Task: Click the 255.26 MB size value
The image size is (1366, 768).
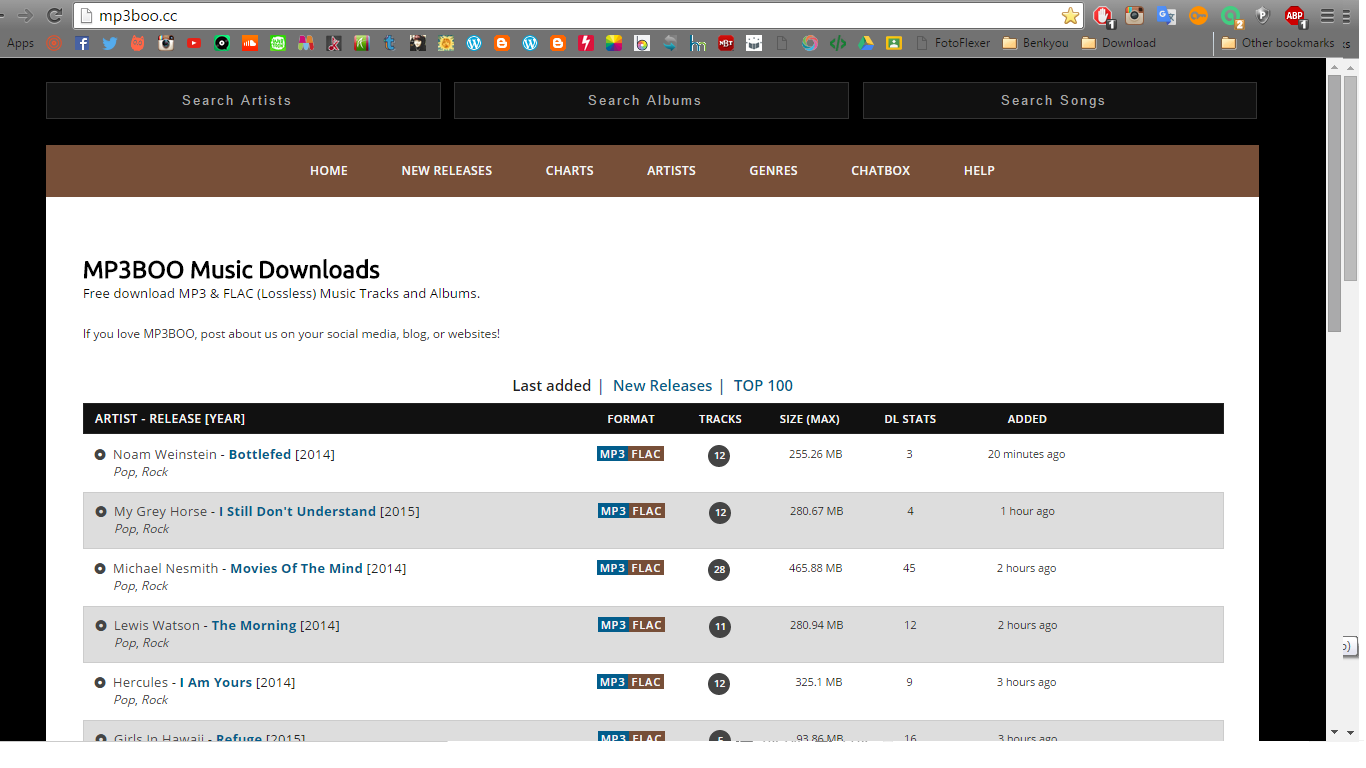Action: click(816, 454)
